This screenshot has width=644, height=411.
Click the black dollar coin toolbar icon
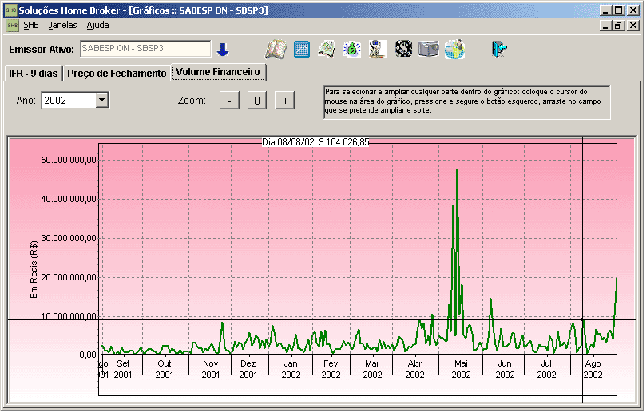click(403, 49)
